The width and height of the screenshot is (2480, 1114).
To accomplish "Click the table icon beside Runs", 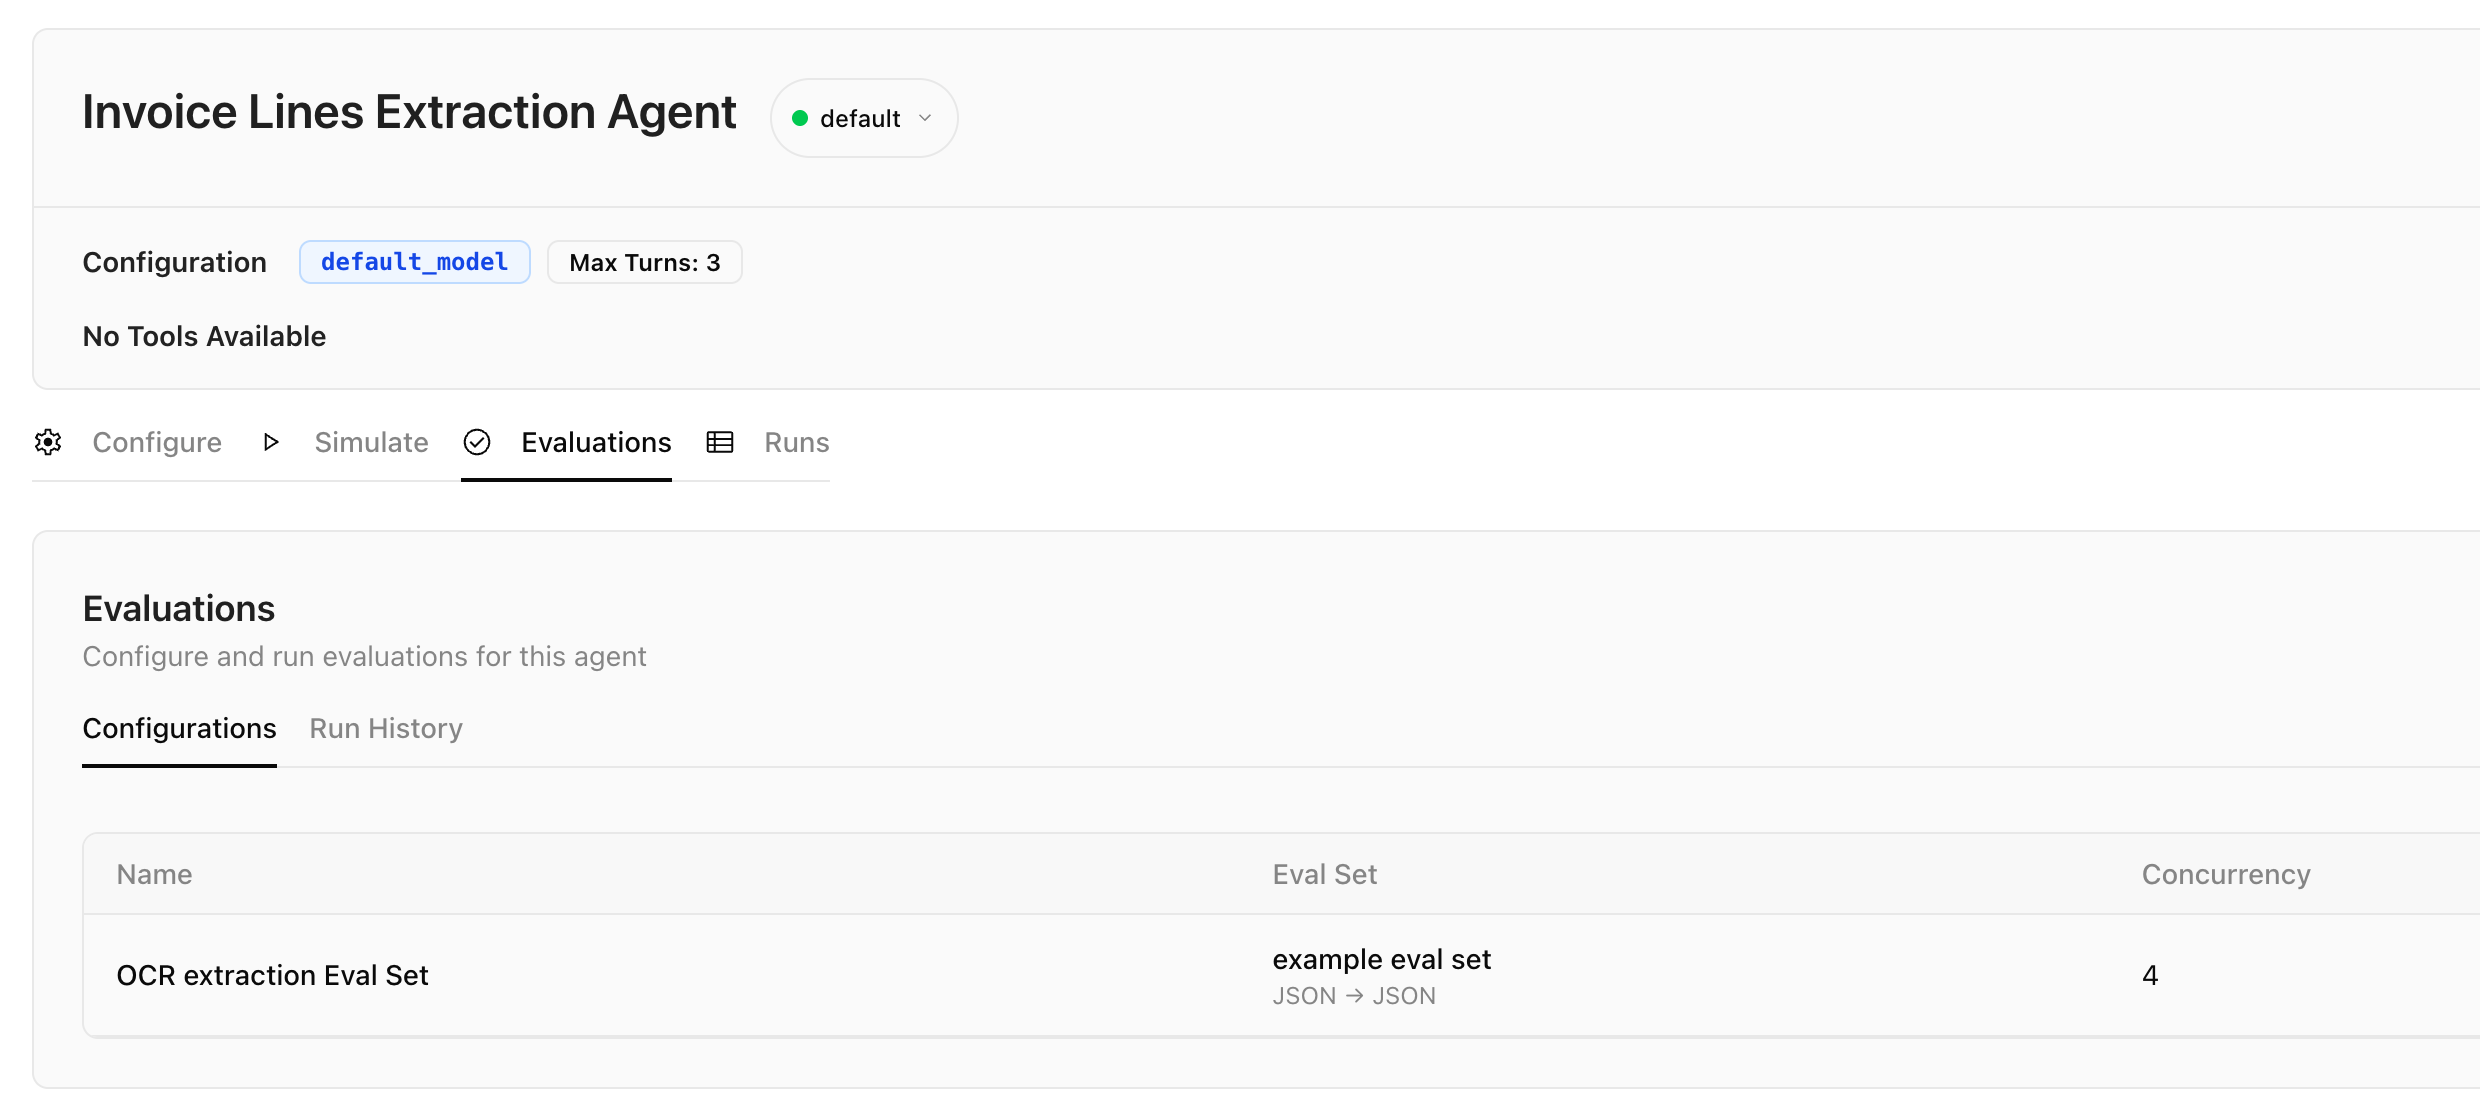I will pyautogui.click(x=720, y=442).
